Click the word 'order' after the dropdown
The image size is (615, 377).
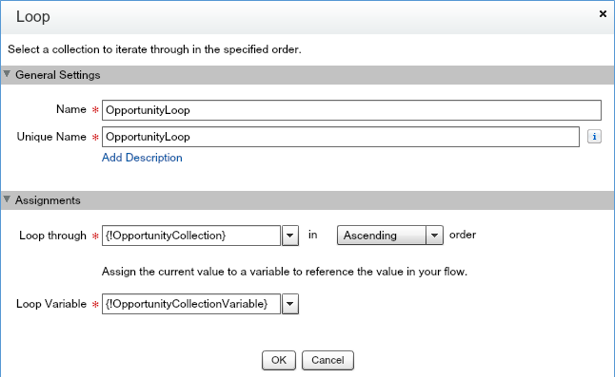click(x=462, y=235)
